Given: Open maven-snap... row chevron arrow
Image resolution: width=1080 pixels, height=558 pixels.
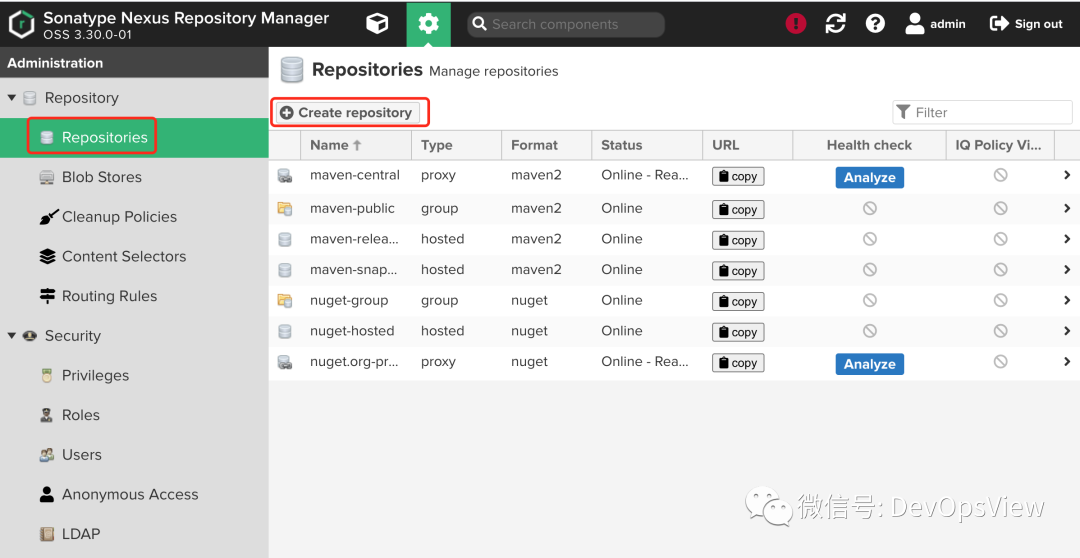Looking at the screenshot, I should click(1067, 269).
